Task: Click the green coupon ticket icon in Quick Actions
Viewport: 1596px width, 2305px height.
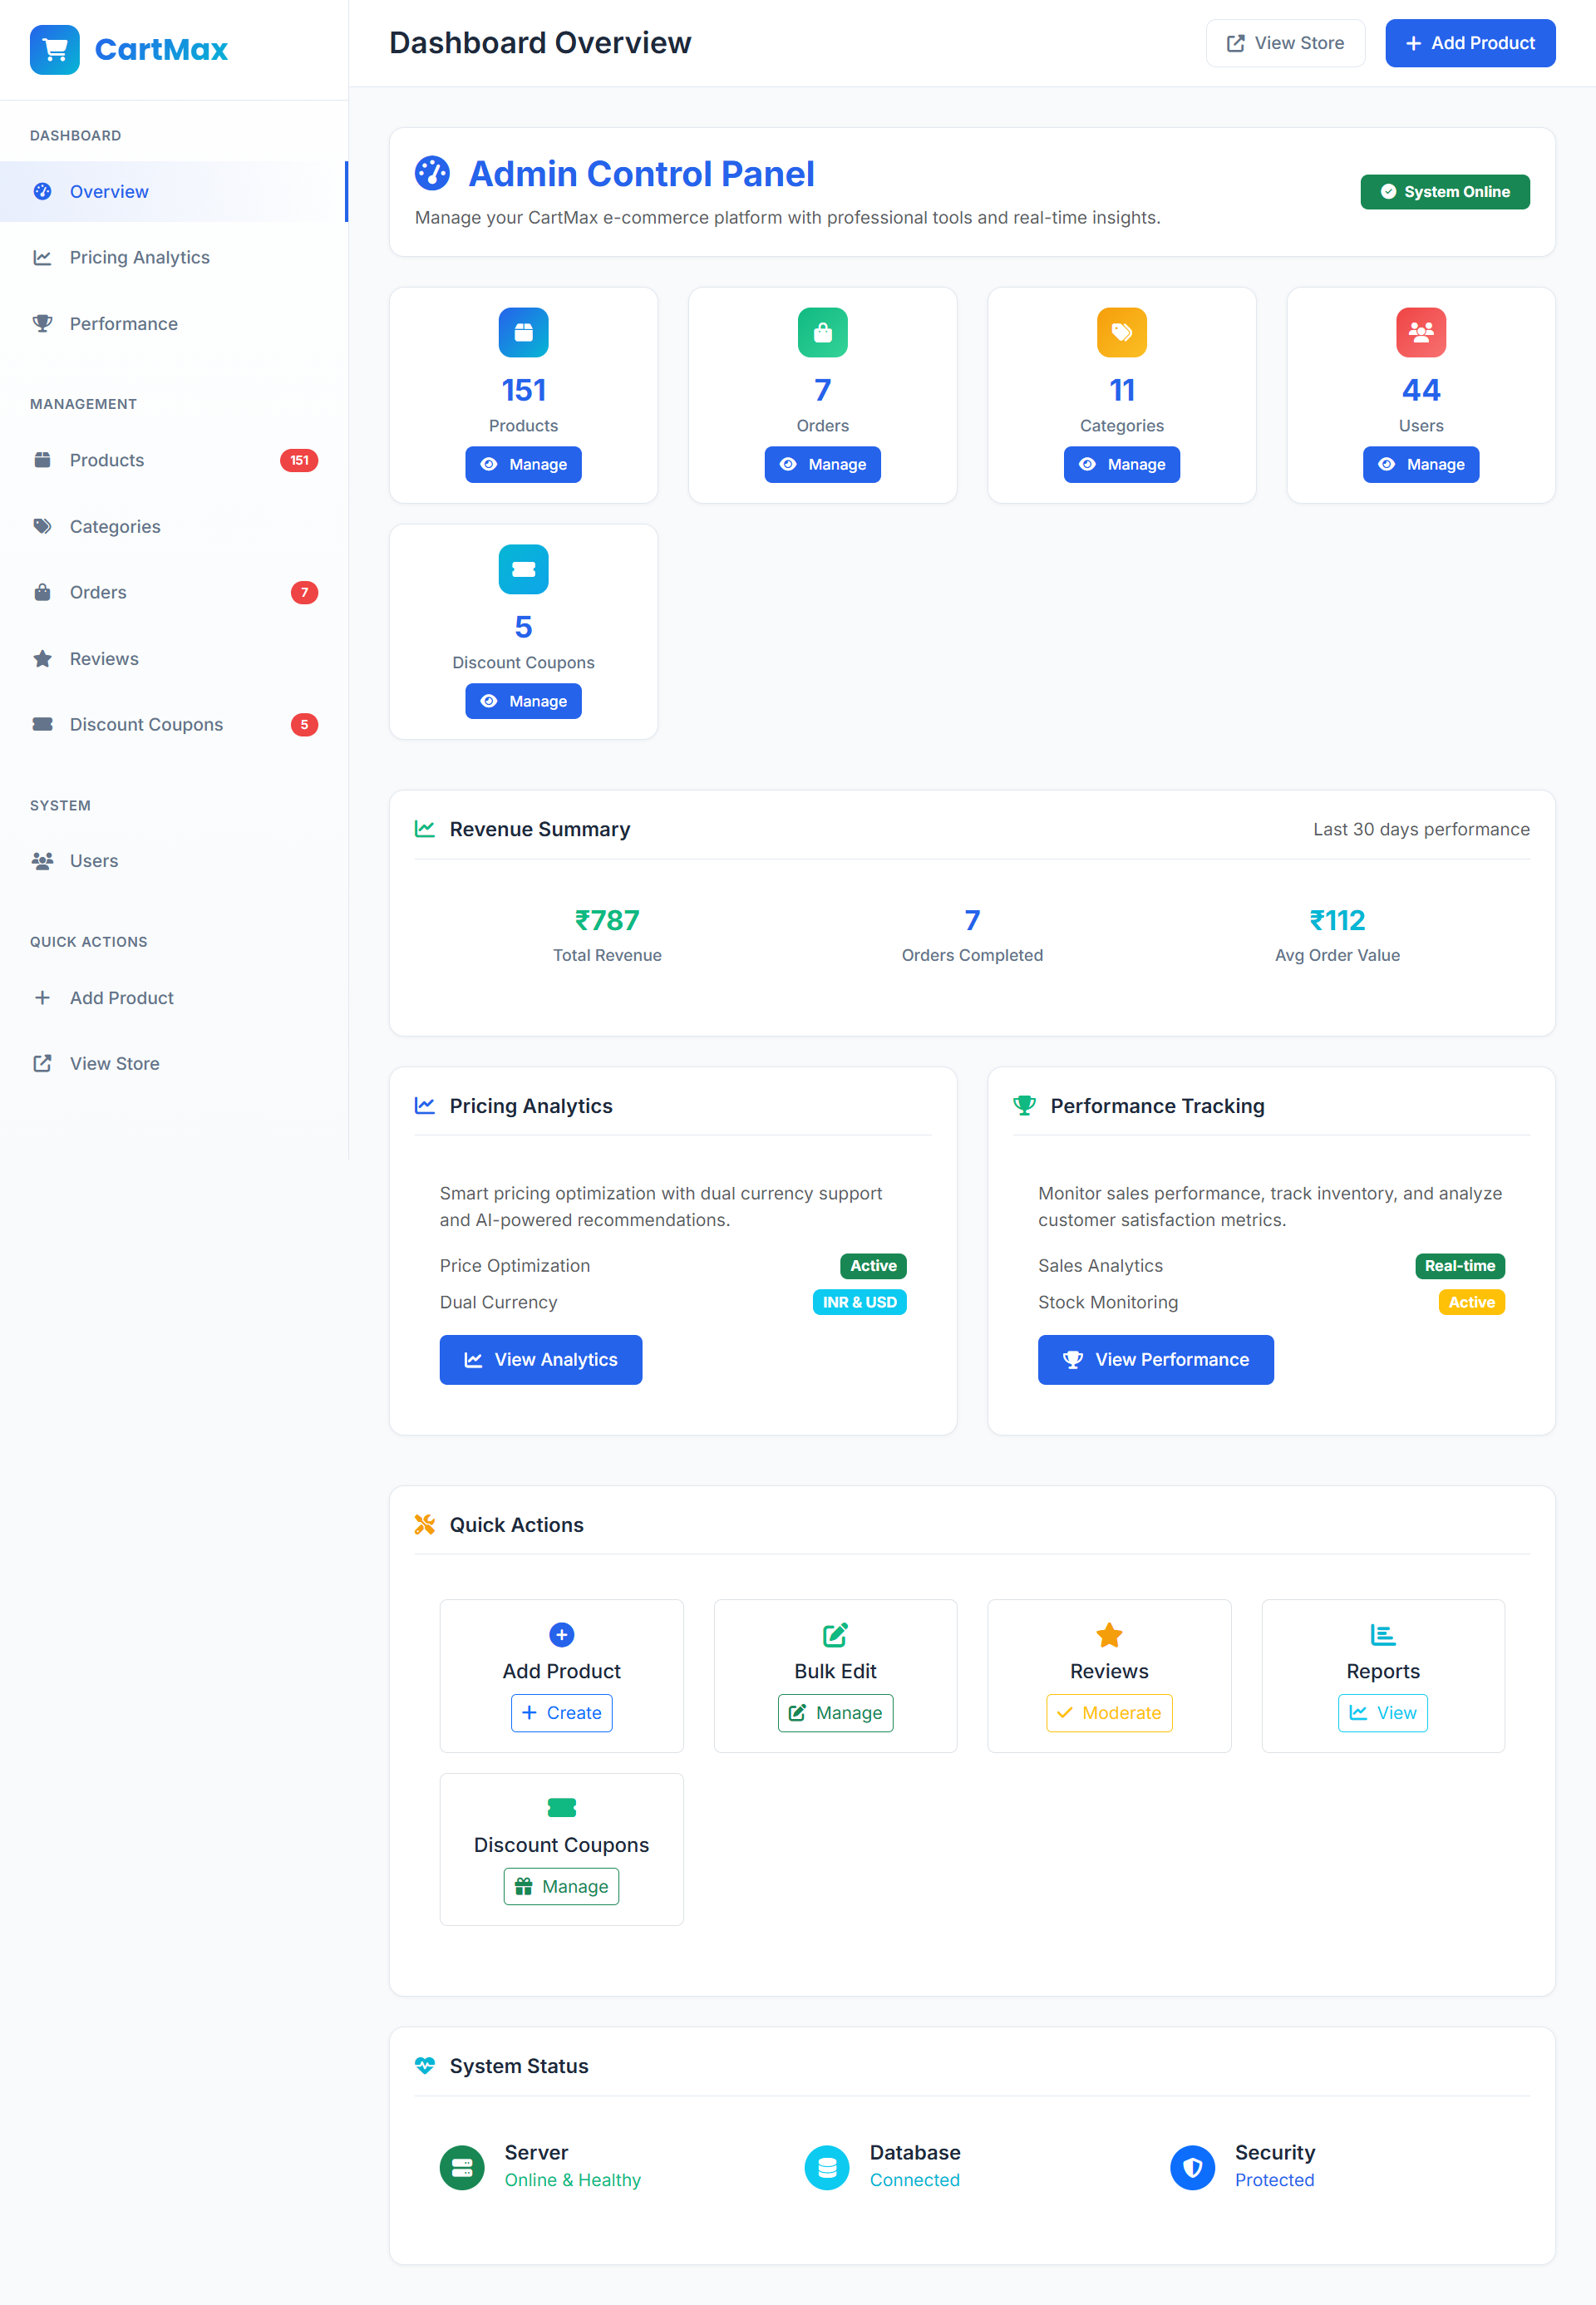Action: pos(561,1808)
